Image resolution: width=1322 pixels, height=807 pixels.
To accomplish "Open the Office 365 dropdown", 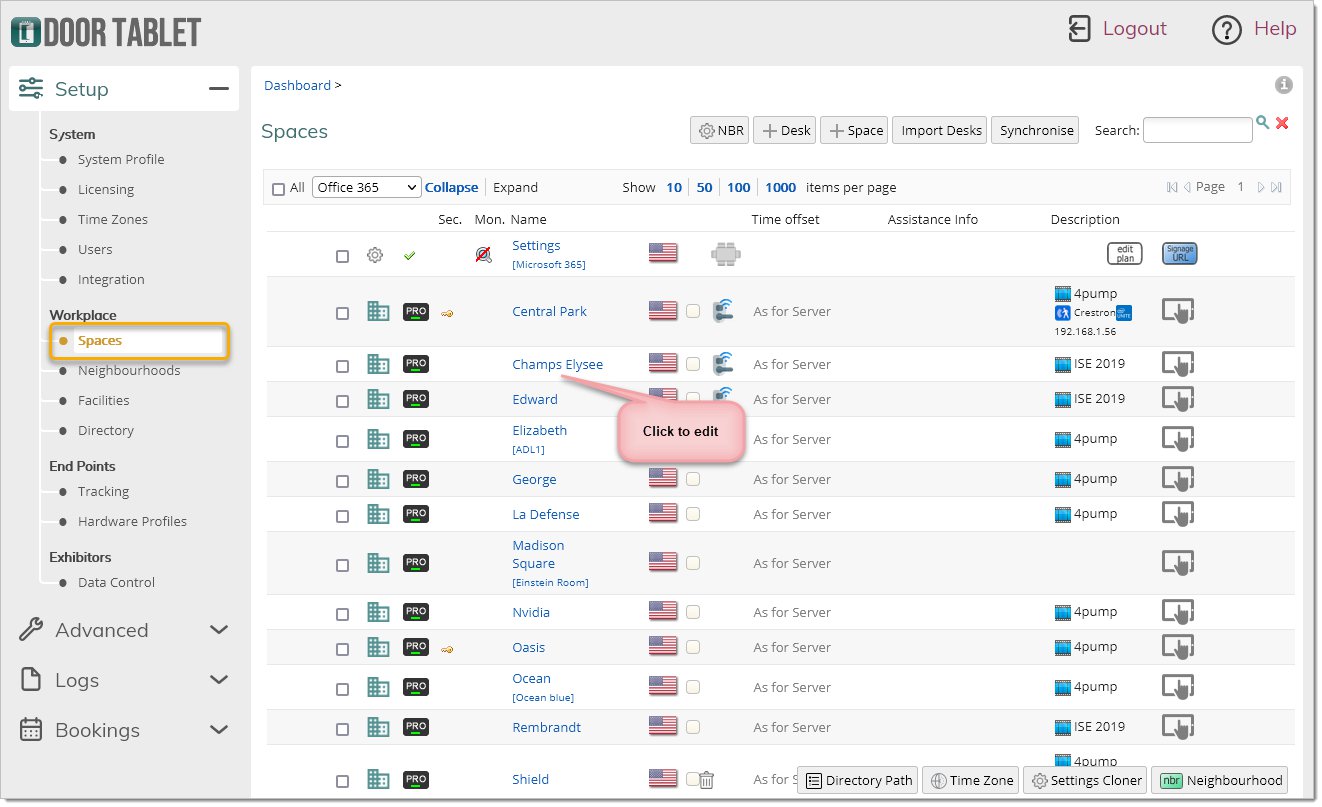I will pyautogui.click(x=367, y=187).
